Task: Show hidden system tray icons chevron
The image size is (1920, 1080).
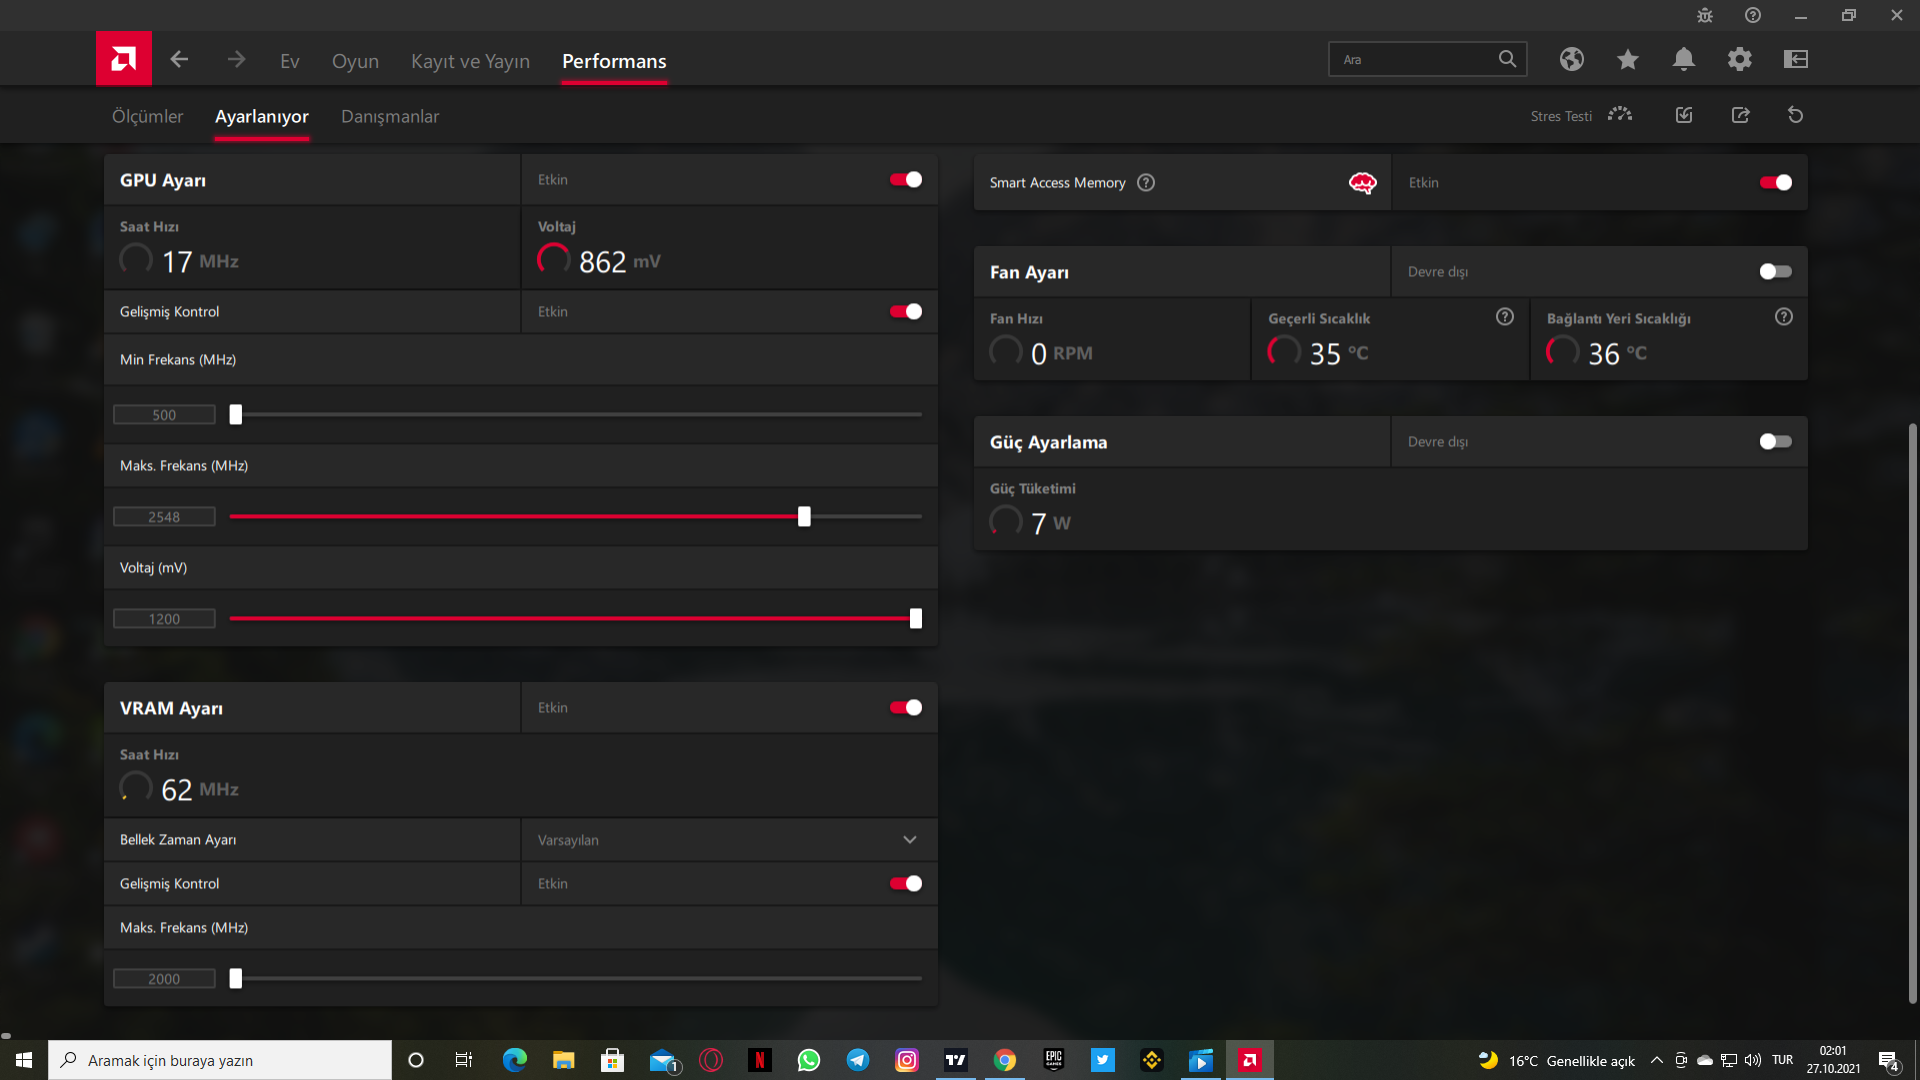Action: pyautogui.click(x=1656, y=1060)
